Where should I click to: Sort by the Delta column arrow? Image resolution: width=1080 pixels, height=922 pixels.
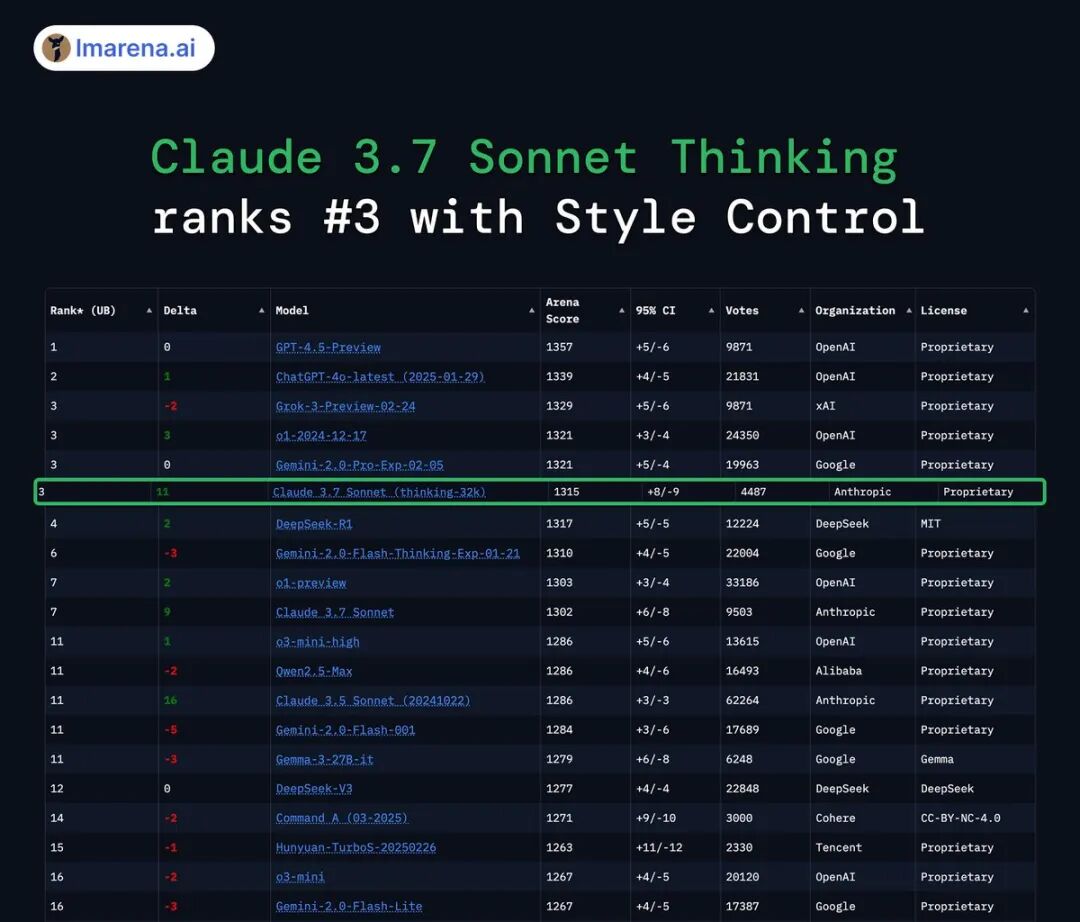pyautogui.click(x=262, y=311)
